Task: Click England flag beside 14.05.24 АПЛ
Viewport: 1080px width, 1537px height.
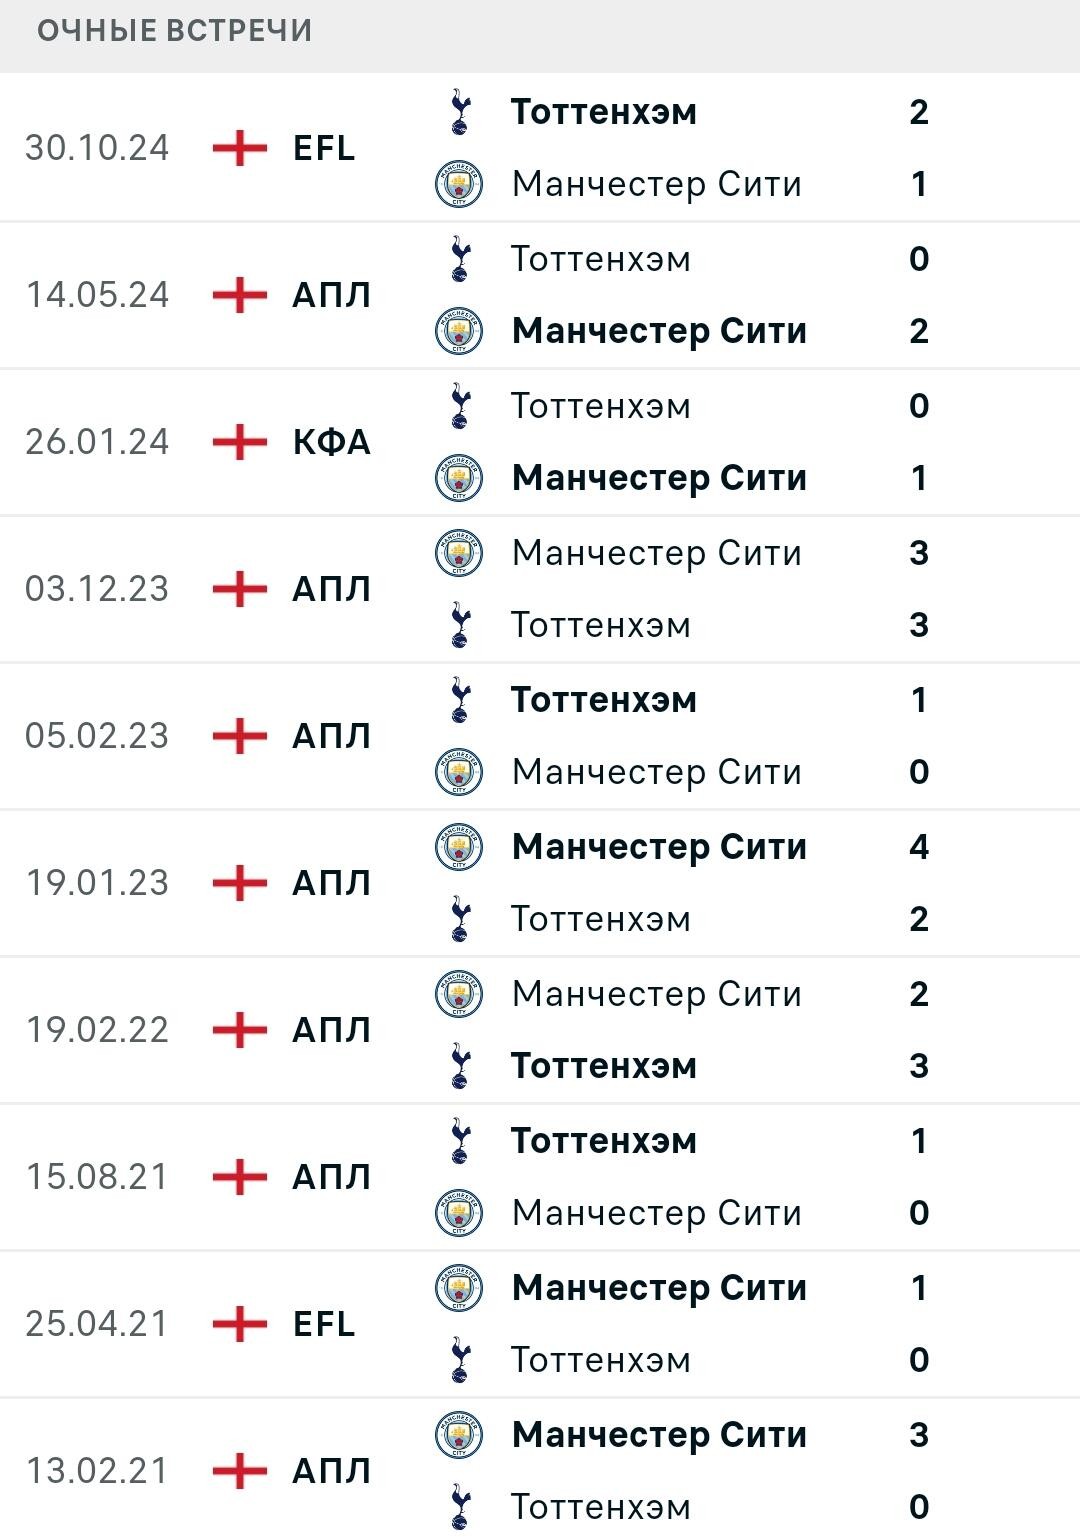Action: pos(240,295)
